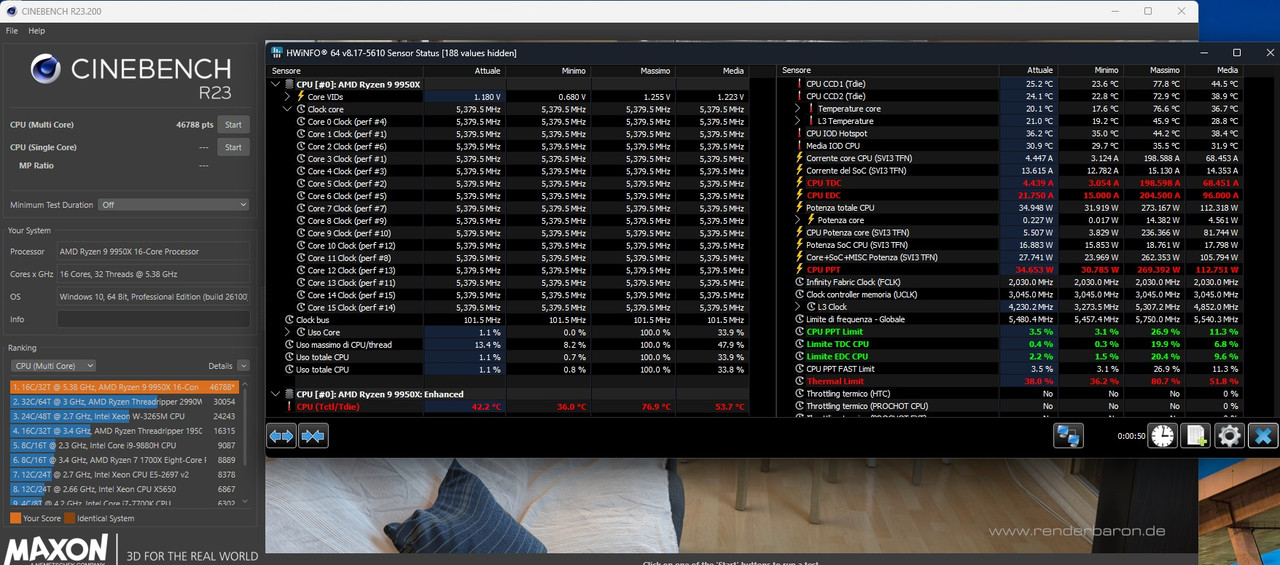Click the HWiNFO 64 title bar icon
1280x565 pixels.
[277, 52]
